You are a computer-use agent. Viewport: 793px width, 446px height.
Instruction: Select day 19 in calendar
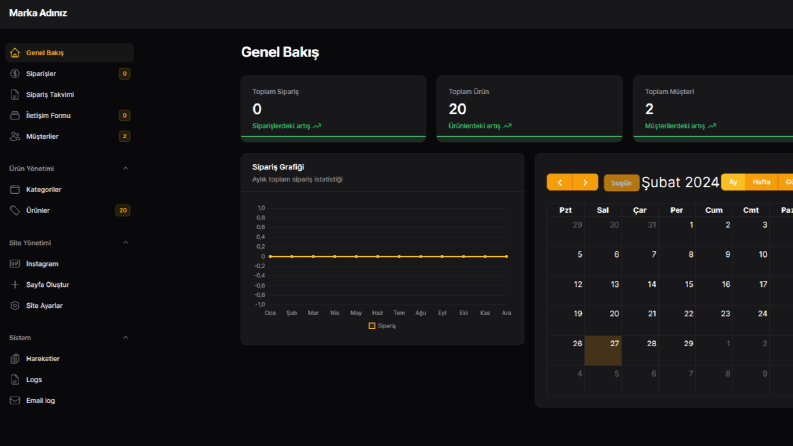(566, 321)
